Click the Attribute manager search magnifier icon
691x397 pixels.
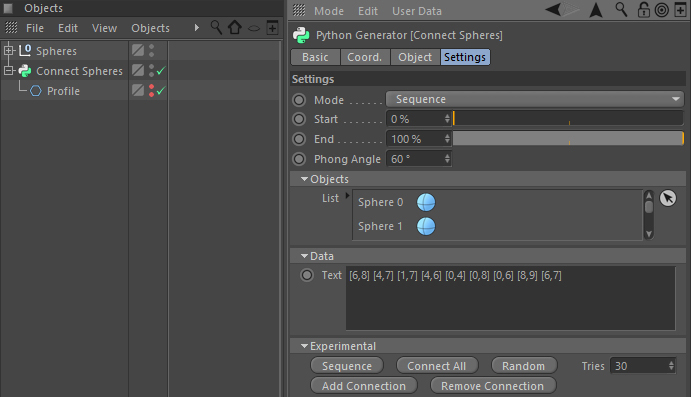[x=621, y=9]
